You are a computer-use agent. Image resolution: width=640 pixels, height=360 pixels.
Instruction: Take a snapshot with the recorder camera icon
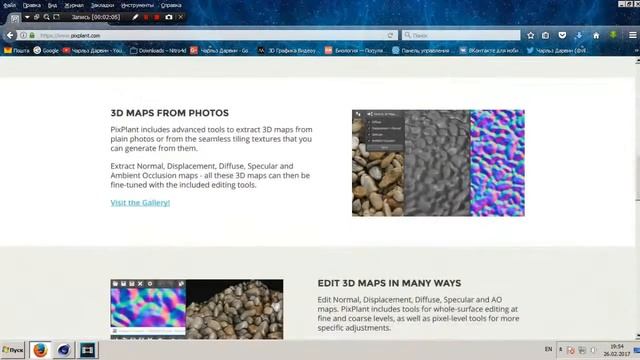(169, 17)
